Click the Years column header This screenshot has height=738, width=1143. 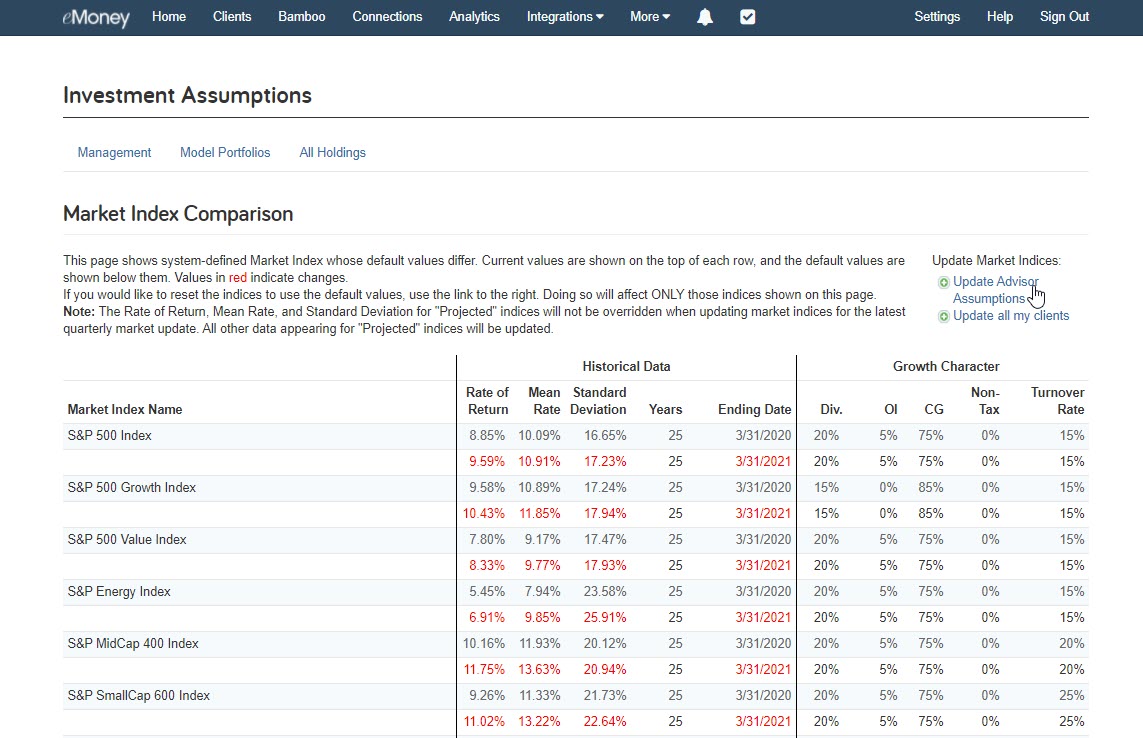[666, 410]
